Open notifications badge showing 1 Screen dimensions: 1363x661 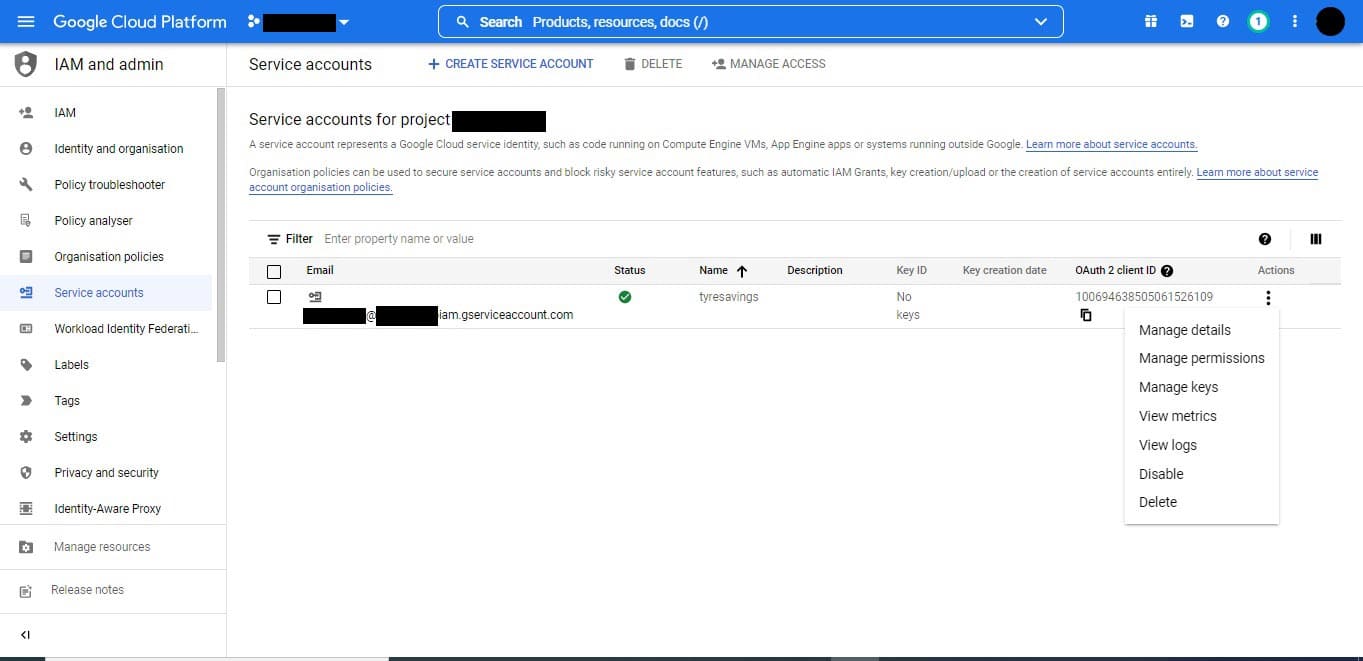pos(1259,21)
